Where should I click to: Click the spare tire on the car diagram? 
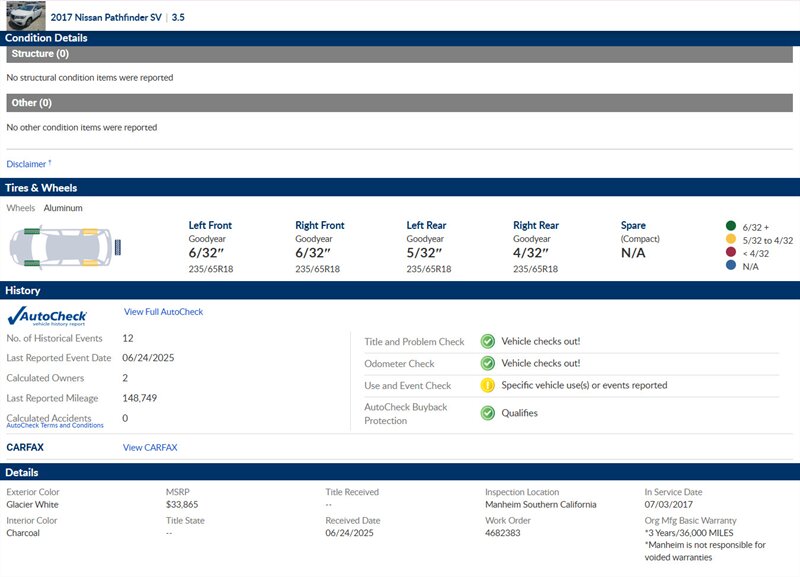[x=118, y=247]
